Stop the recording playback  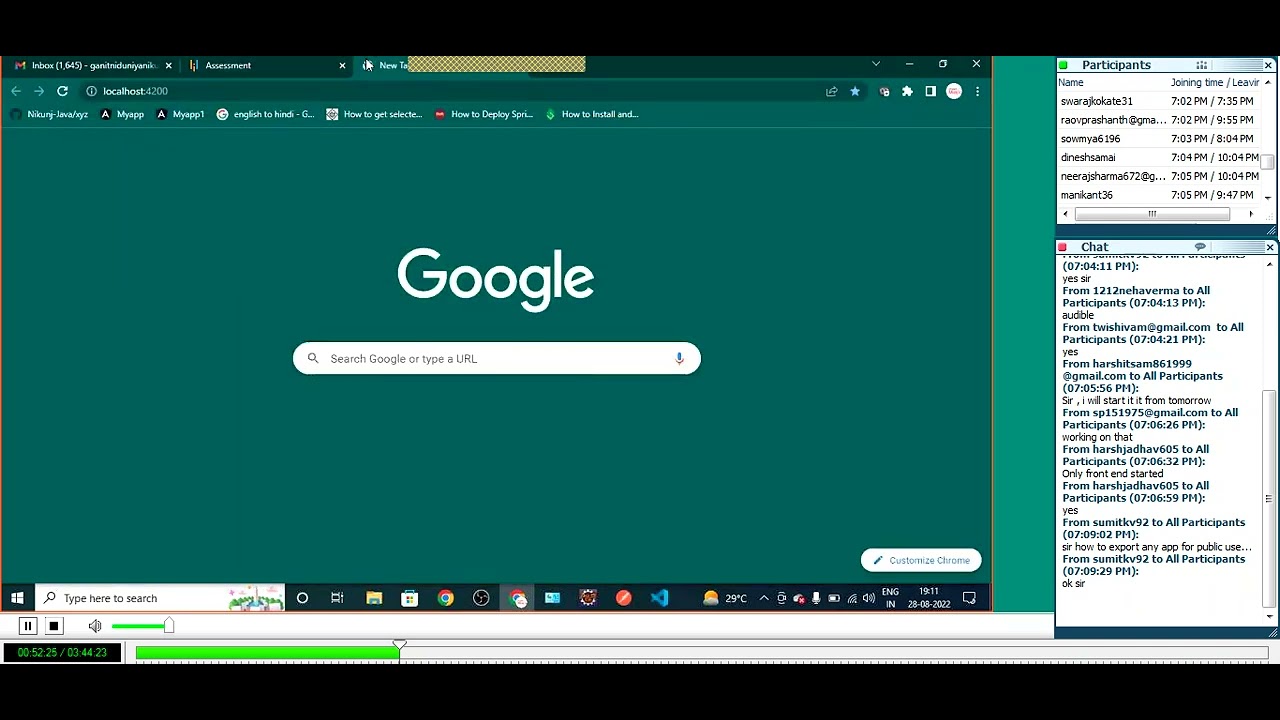click(54, 626)
